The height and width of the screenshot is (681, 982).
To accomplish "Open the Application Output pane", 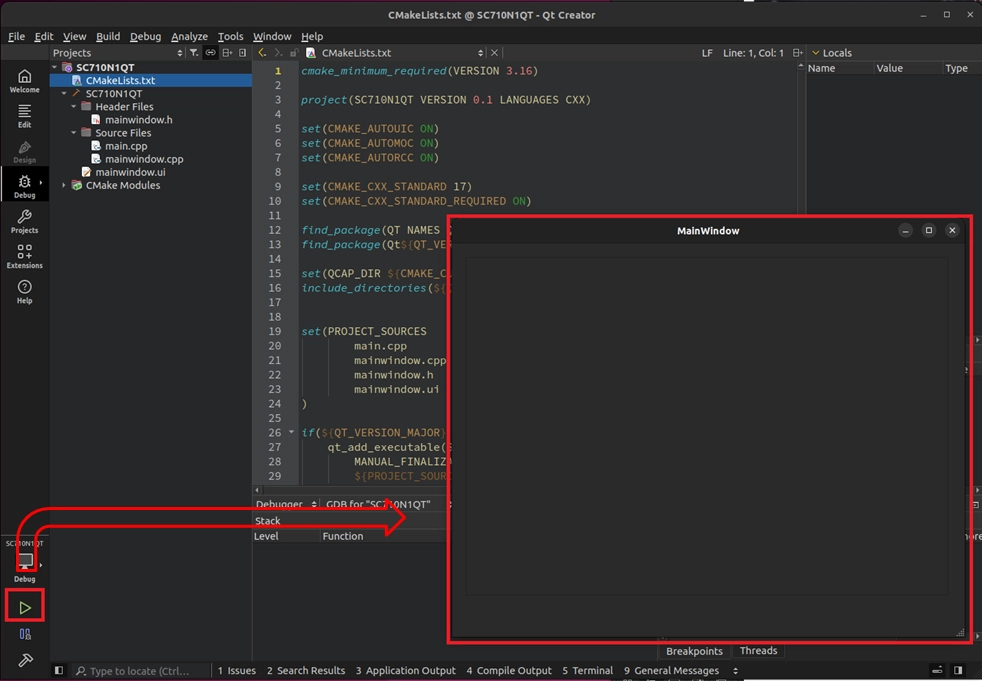I will click(x=405, y=671).
